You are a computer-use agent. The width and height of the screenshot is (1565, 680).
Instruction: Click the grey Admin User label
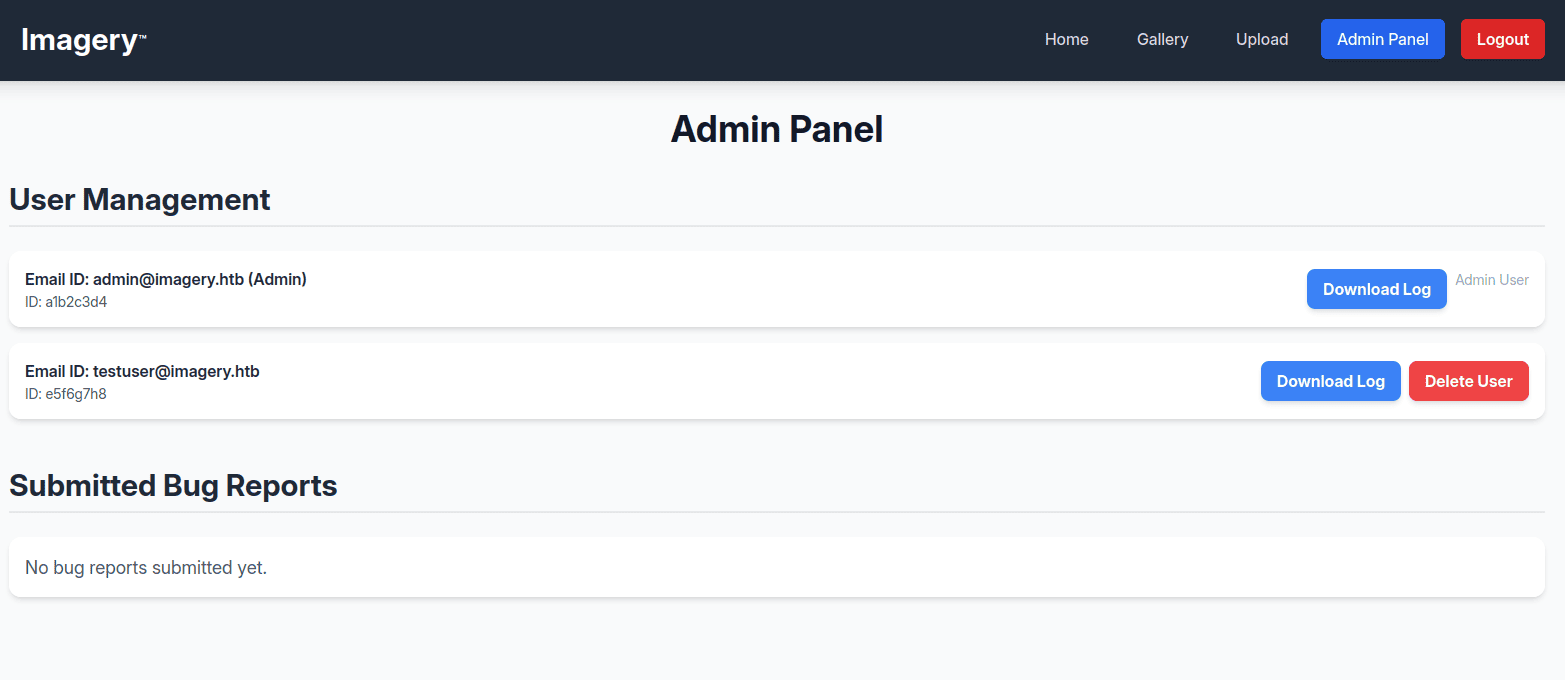(1491, 280)
